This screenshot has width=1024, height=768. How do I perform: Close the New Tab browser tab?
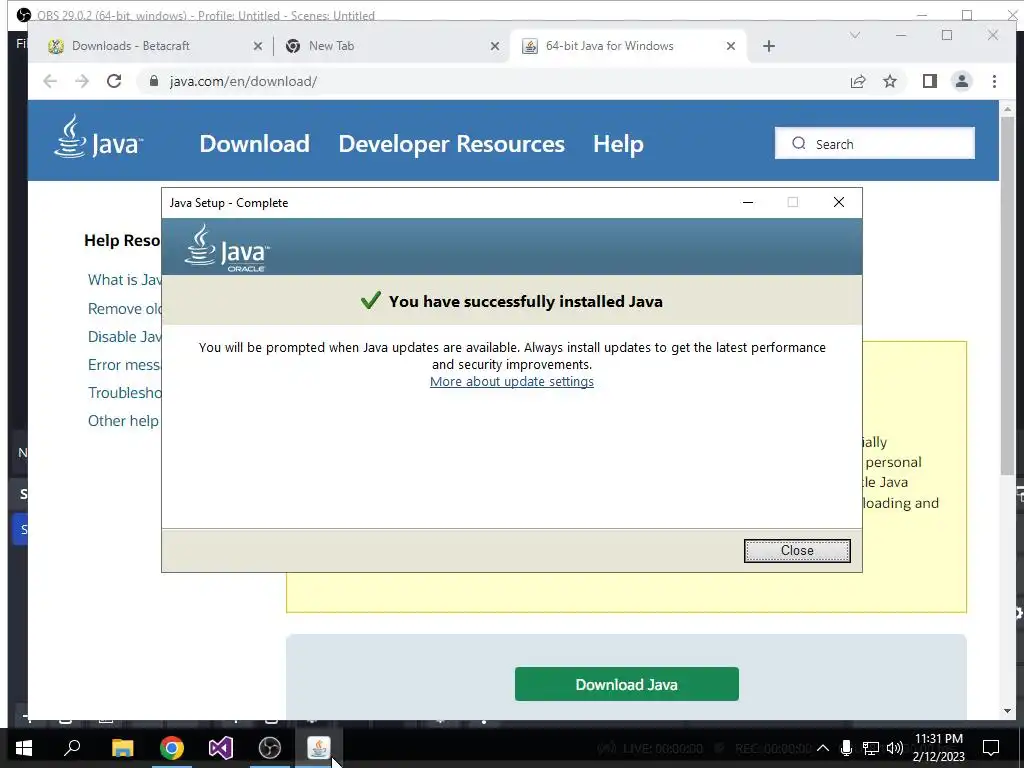[x=494, y=46]
